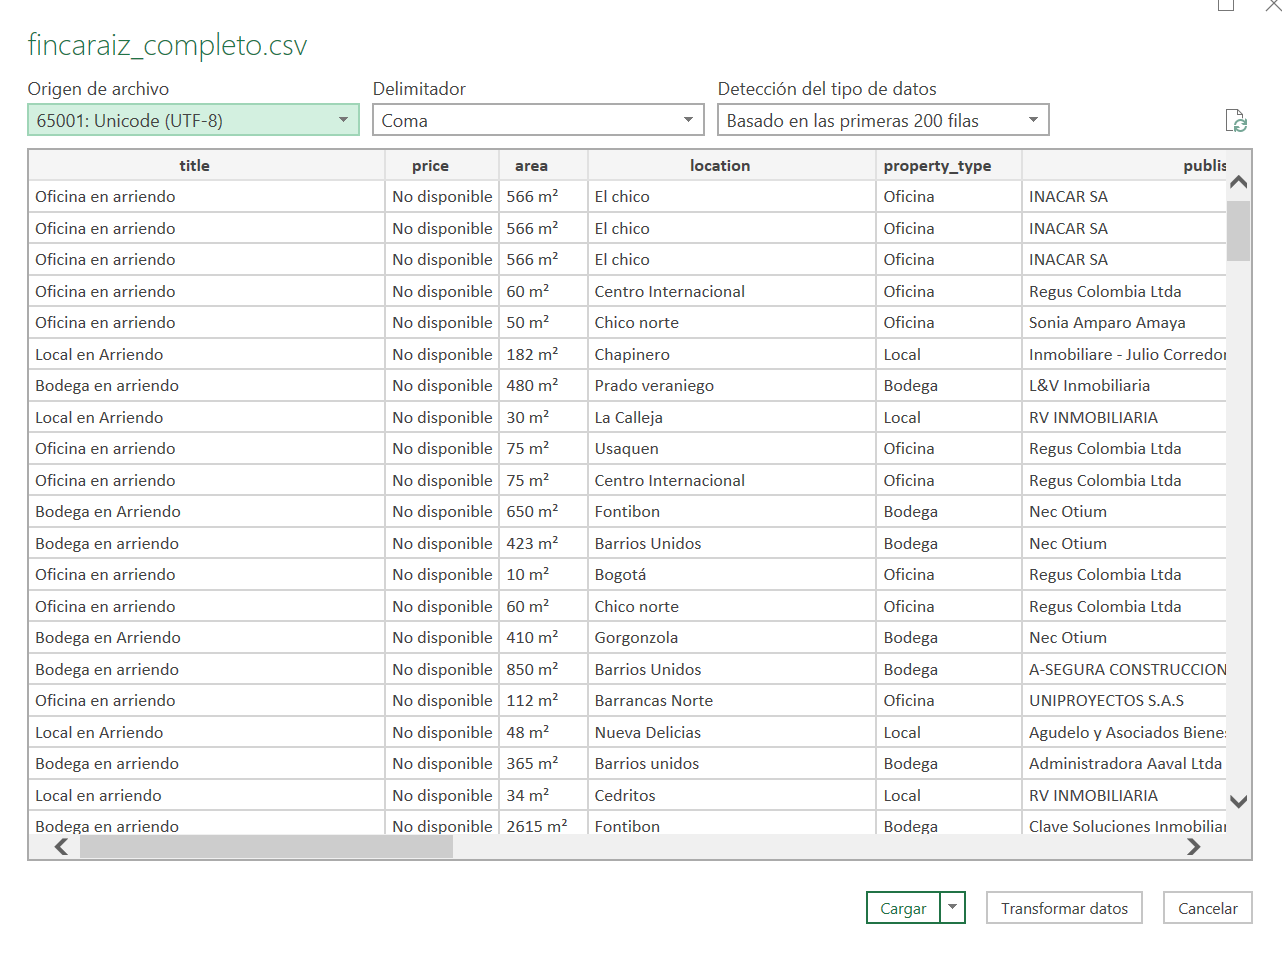Click the horizontal scrollbar right arrow
The height and width of the screenshot is (963, 1282).
[x=1193, y=847]
